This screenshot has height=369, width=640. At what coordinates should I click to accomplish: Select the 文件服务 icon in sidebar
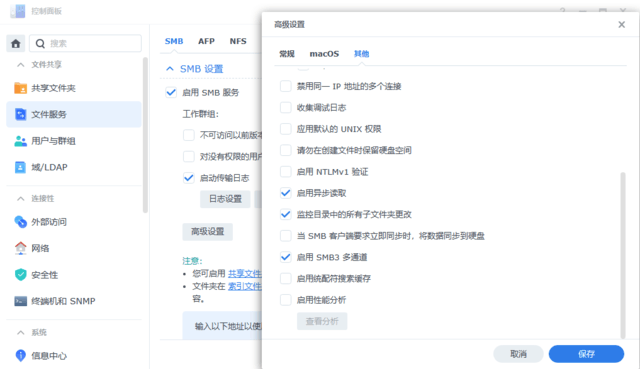20,114
